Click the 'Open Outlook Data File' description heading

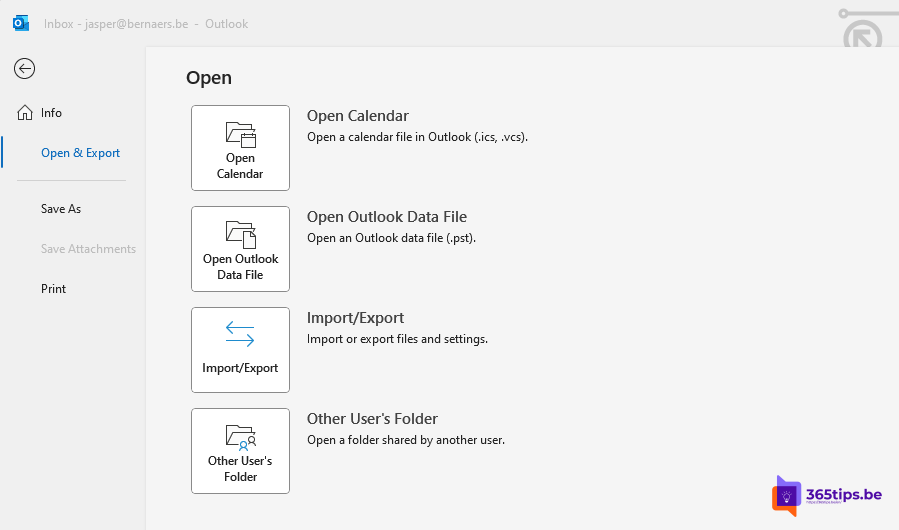387,217
